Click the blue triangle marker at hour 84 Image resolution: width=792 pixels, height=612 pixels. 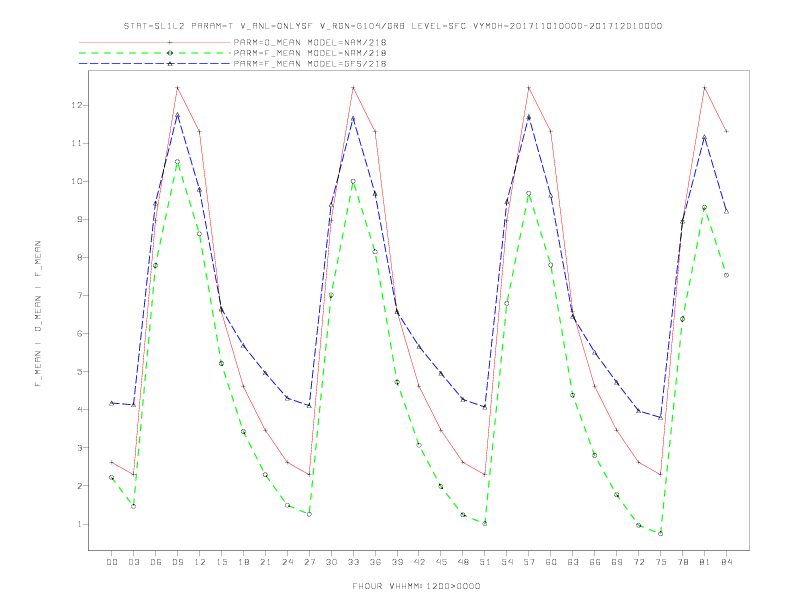pos(727,212)
